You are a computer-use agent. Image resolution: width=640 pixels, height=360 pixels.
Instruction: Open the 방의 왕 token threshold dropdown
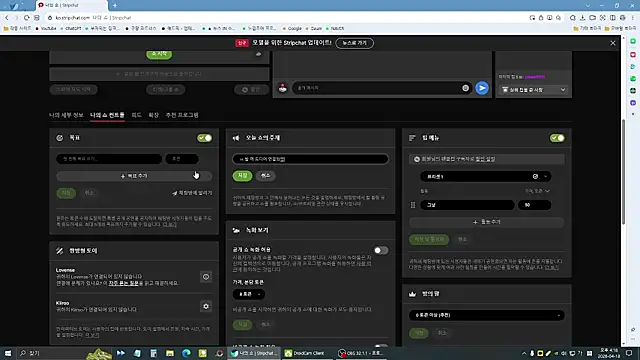487,315
